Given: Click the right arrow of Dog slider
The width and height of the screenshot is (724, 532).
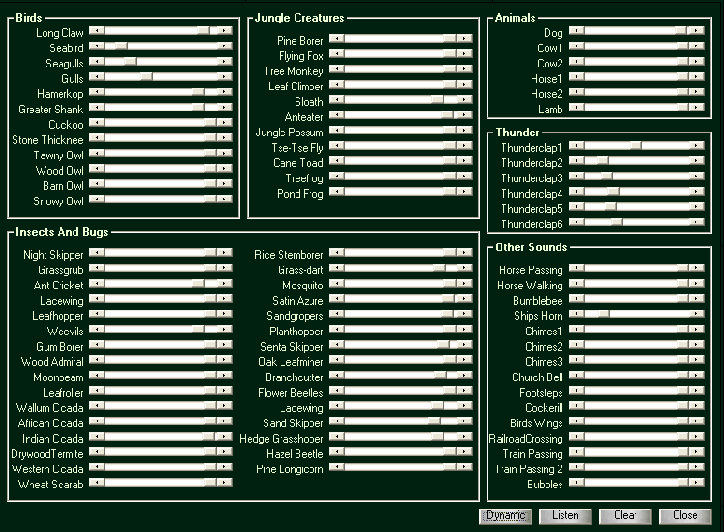Looking at the screenshot, I should pos(696,30).
